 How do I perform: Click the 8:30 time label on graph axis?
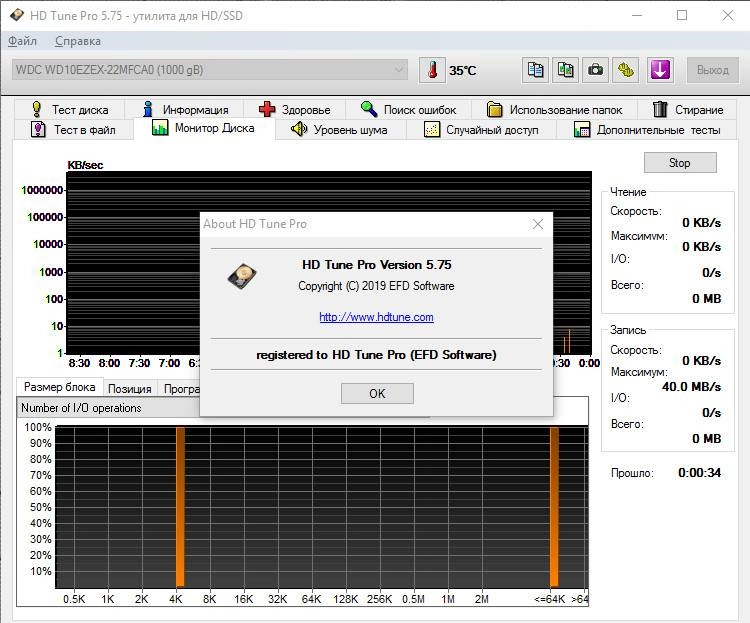coord(79,363)
